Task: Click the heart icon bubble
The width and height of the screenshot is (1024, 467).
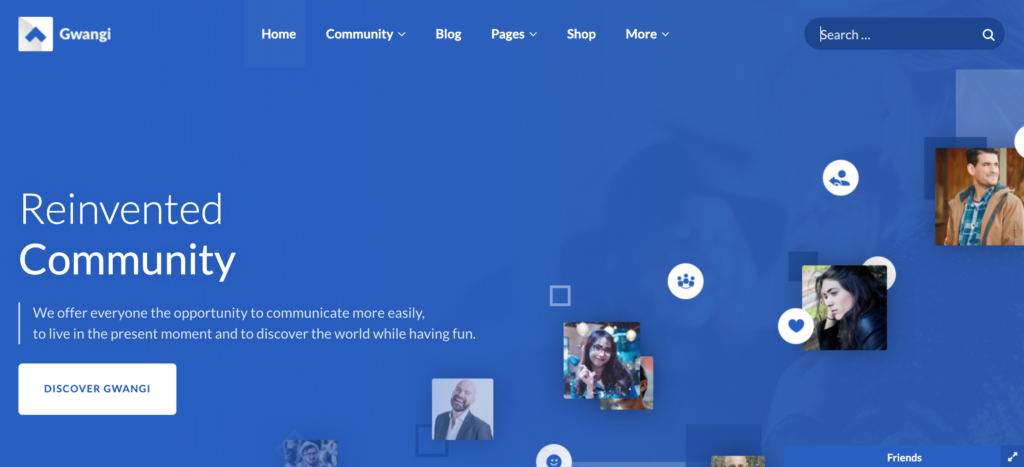Action: tap(795, 325)
